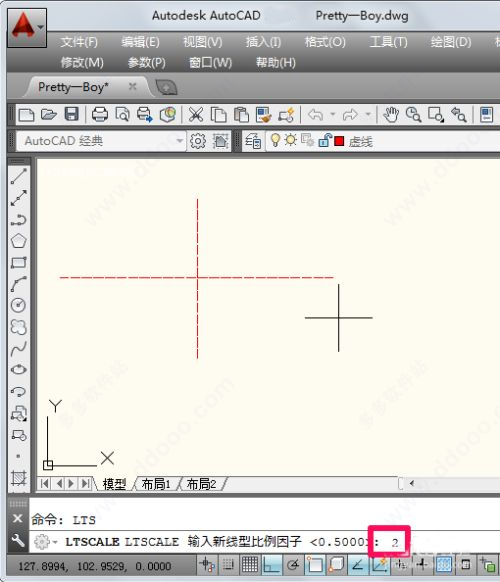Select the Polyline tool
Viewport: 500px width, 582px height.
pos(19,219)
